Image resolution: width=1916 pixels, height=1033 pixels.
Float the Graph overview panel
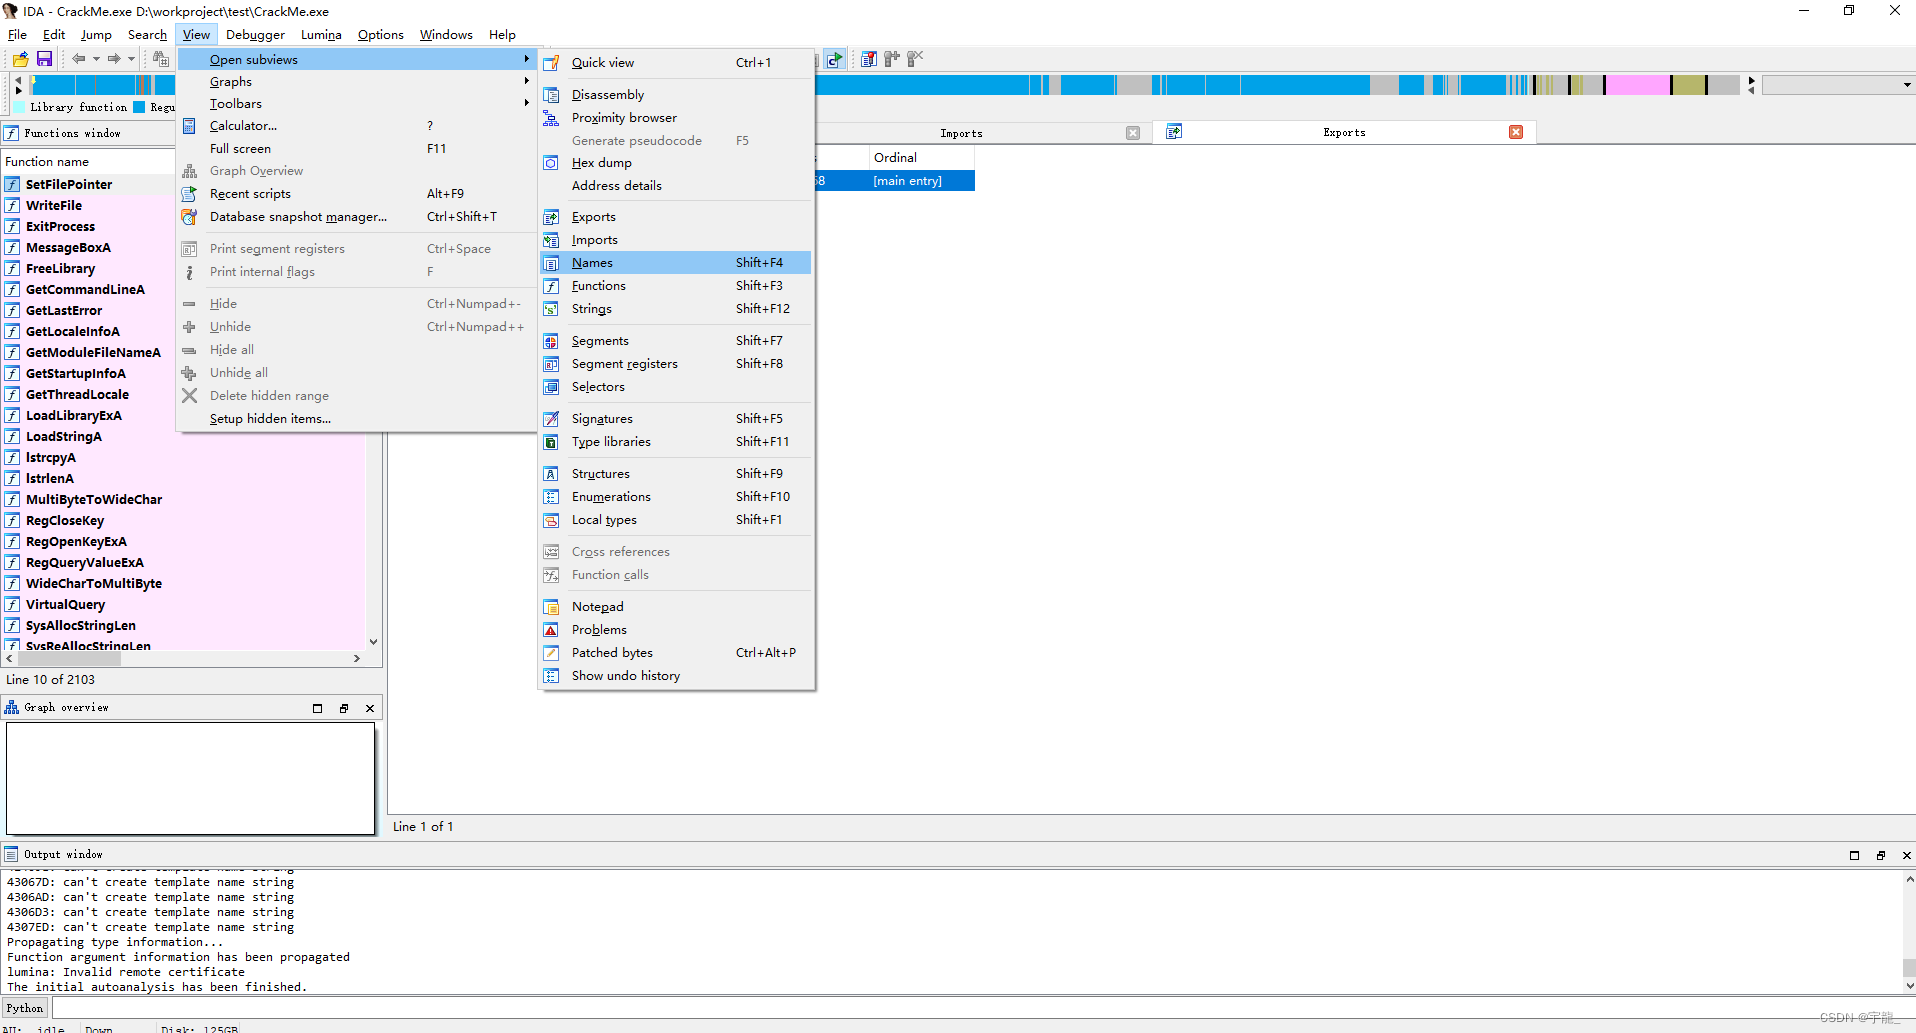344,708
